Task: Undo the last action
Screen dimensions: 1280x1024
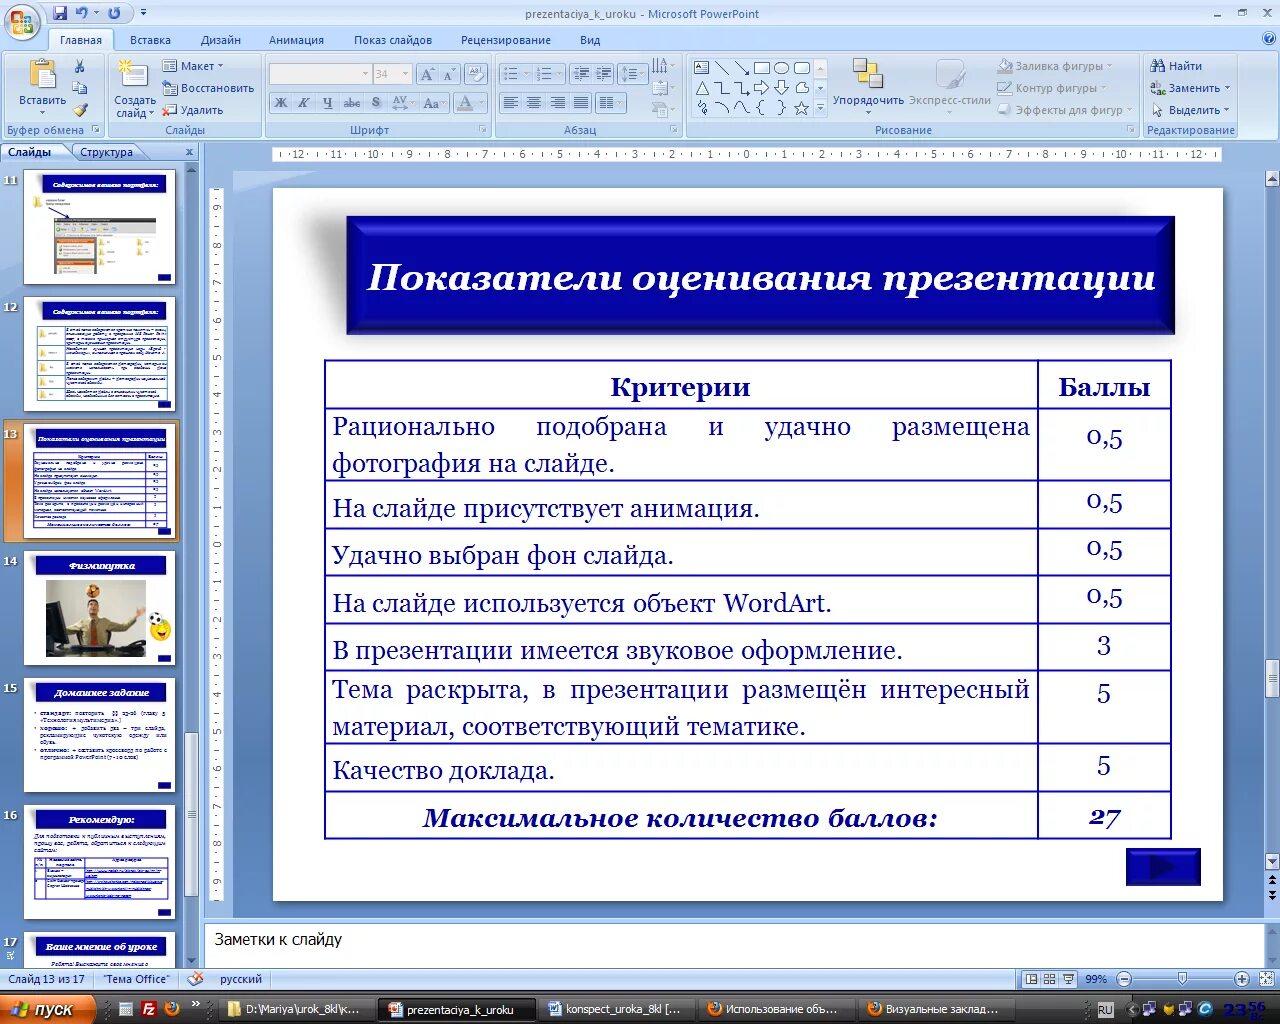Action: [82, 14]
